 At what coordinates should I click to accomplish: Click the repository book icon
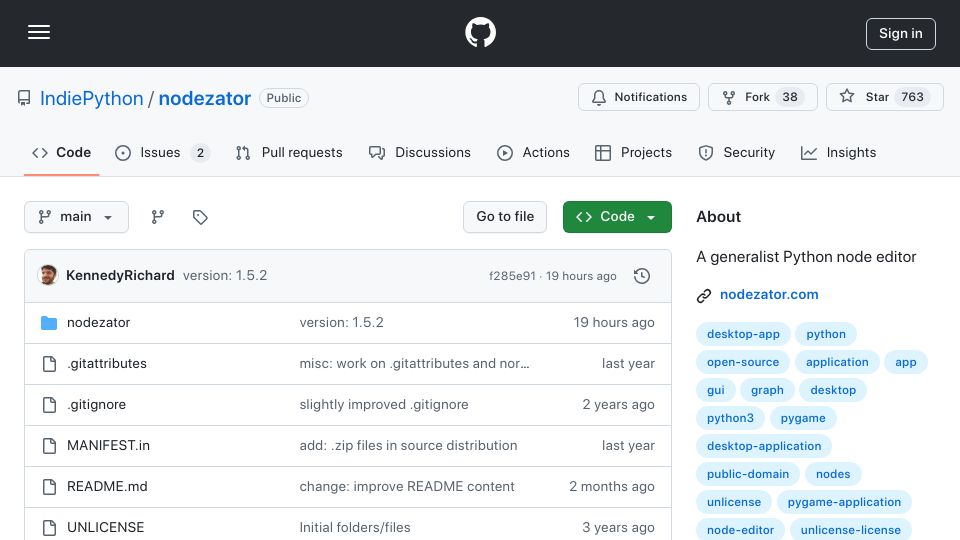click(24, 98)
